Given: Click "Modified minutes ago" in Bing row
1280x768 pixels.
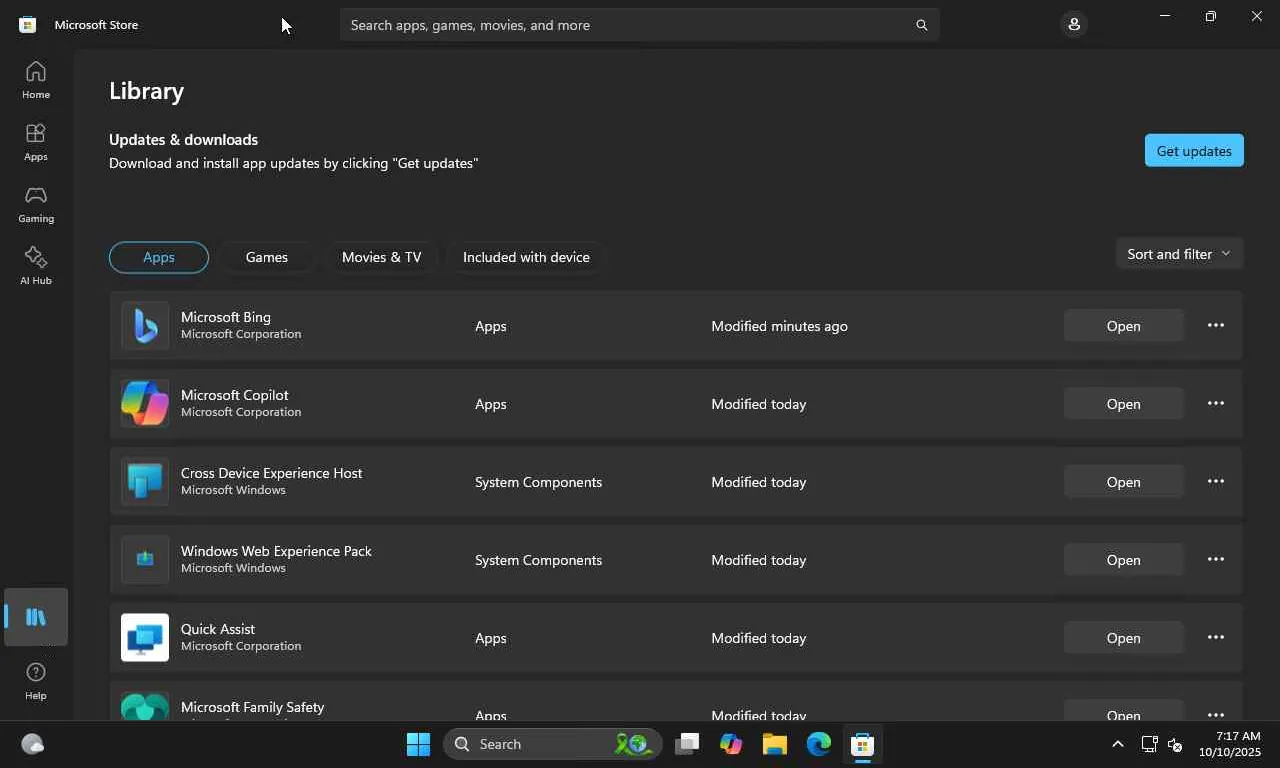Looking at the screenshot, I should click(x=780, y=326).
